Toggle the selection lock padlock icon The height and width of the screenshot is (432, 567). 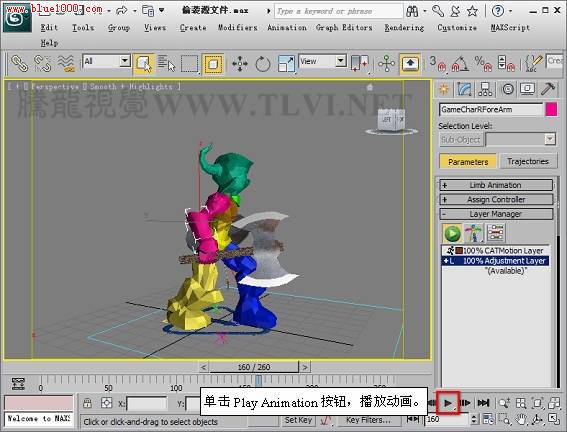87,403
